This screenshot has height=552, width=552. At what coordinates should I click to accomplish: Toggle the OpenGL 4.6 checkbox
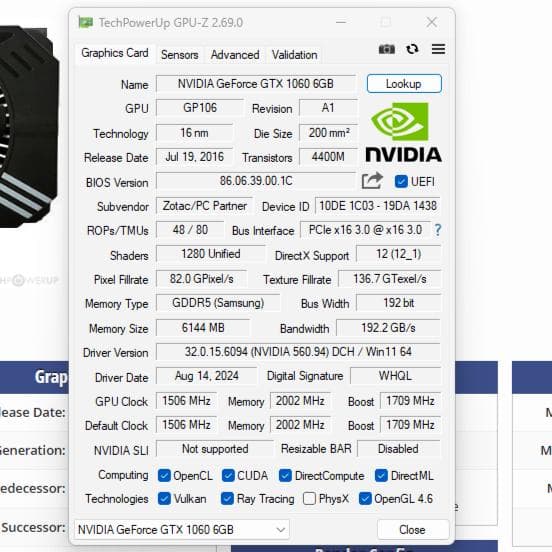point(365,498)
